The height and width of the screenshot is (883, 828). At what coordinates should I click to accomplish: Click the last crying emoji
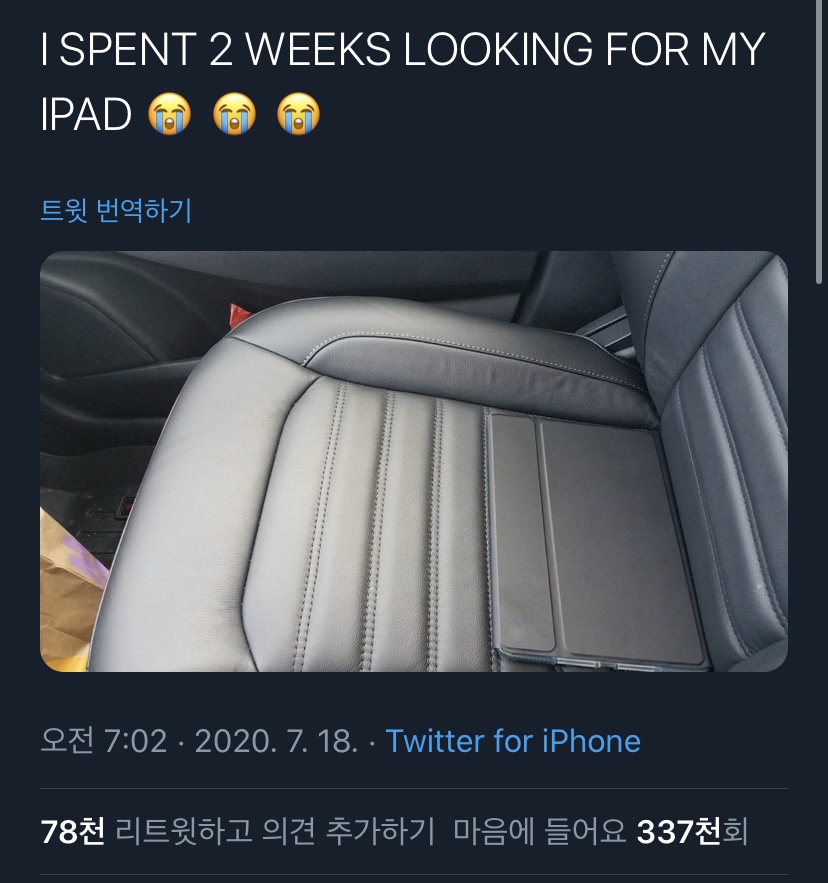point(299,114)
